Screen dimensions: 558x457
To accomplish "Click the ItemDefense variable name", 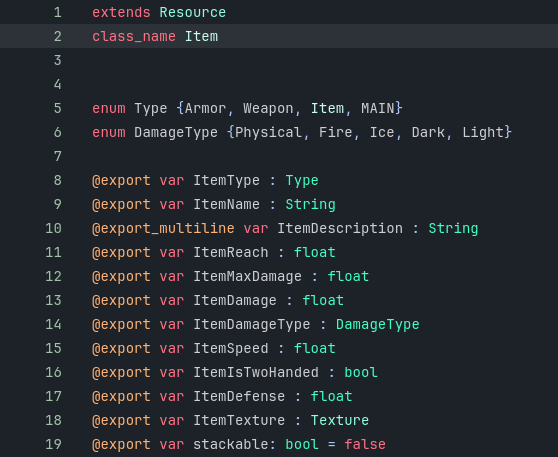I will click(239, 396).
